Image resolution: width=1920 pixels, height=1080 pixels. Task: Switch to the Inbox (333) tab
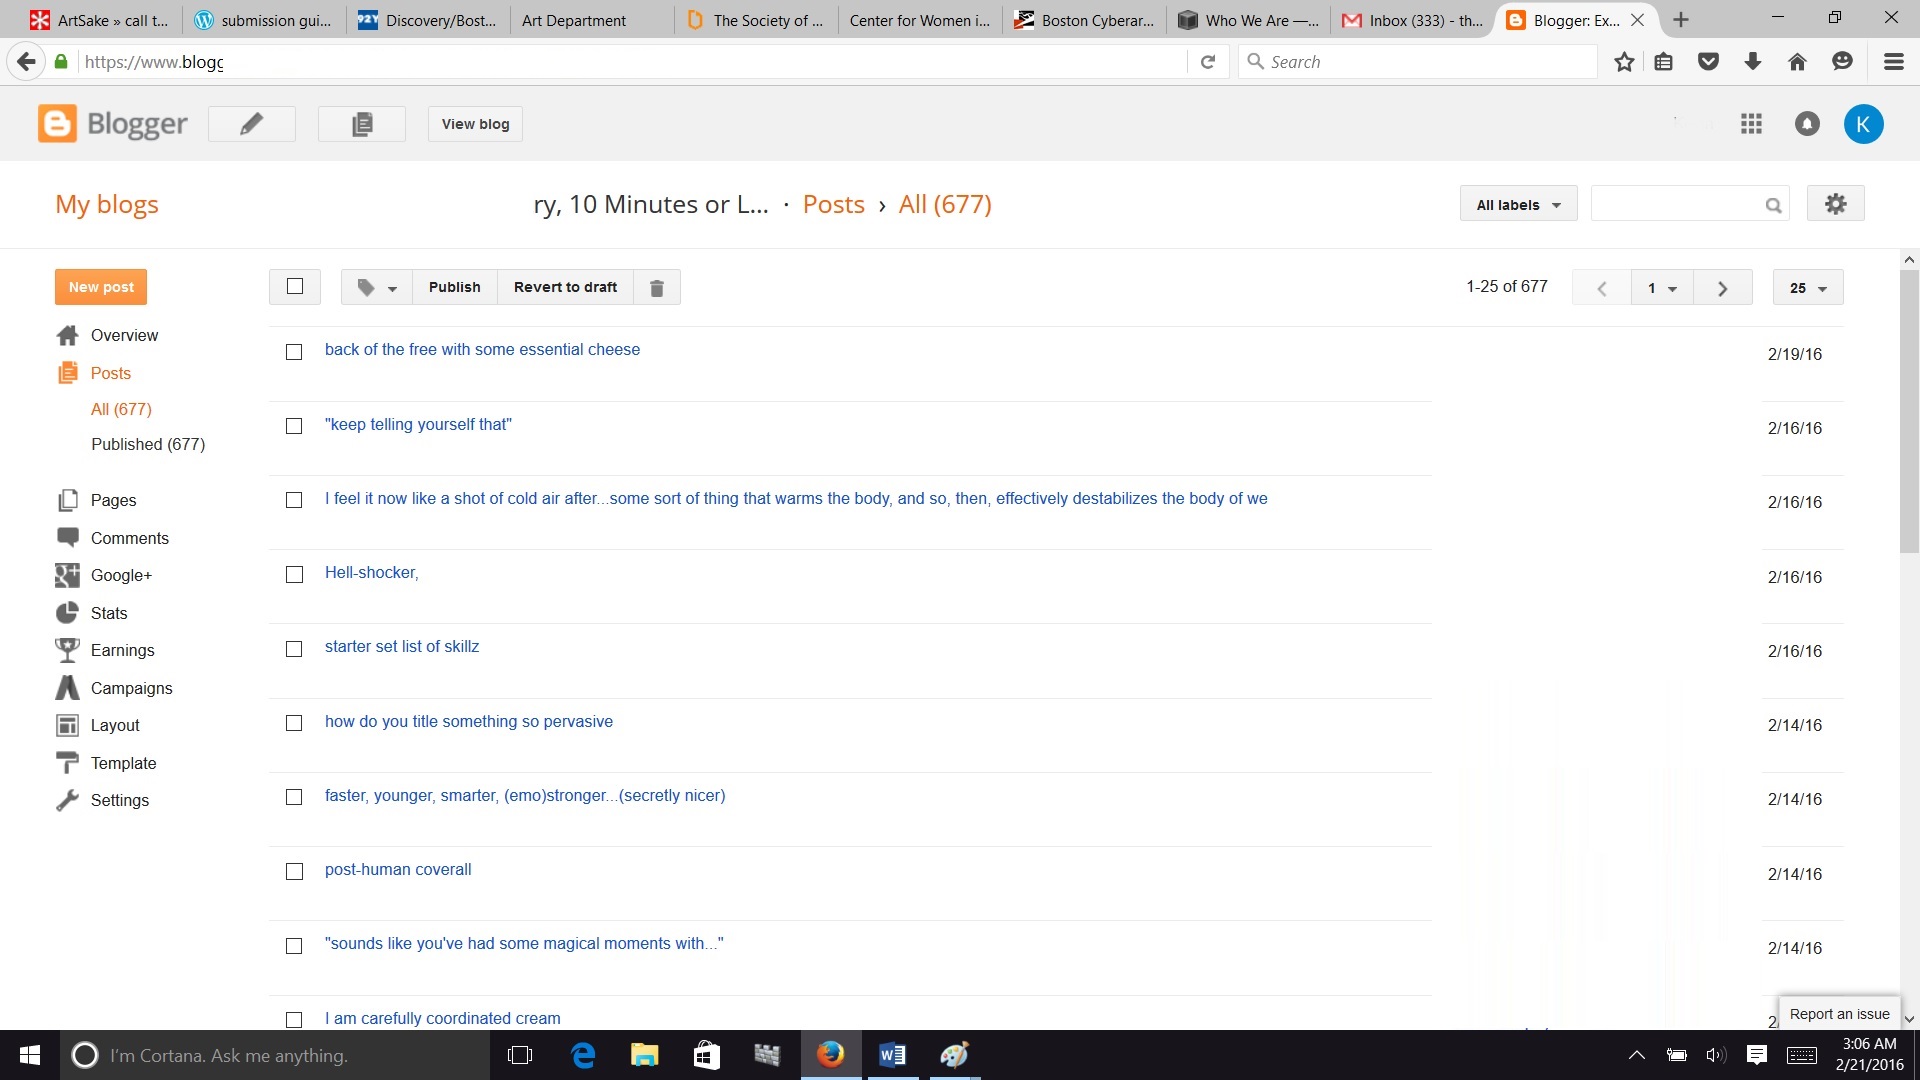(x=1413, y=20)
